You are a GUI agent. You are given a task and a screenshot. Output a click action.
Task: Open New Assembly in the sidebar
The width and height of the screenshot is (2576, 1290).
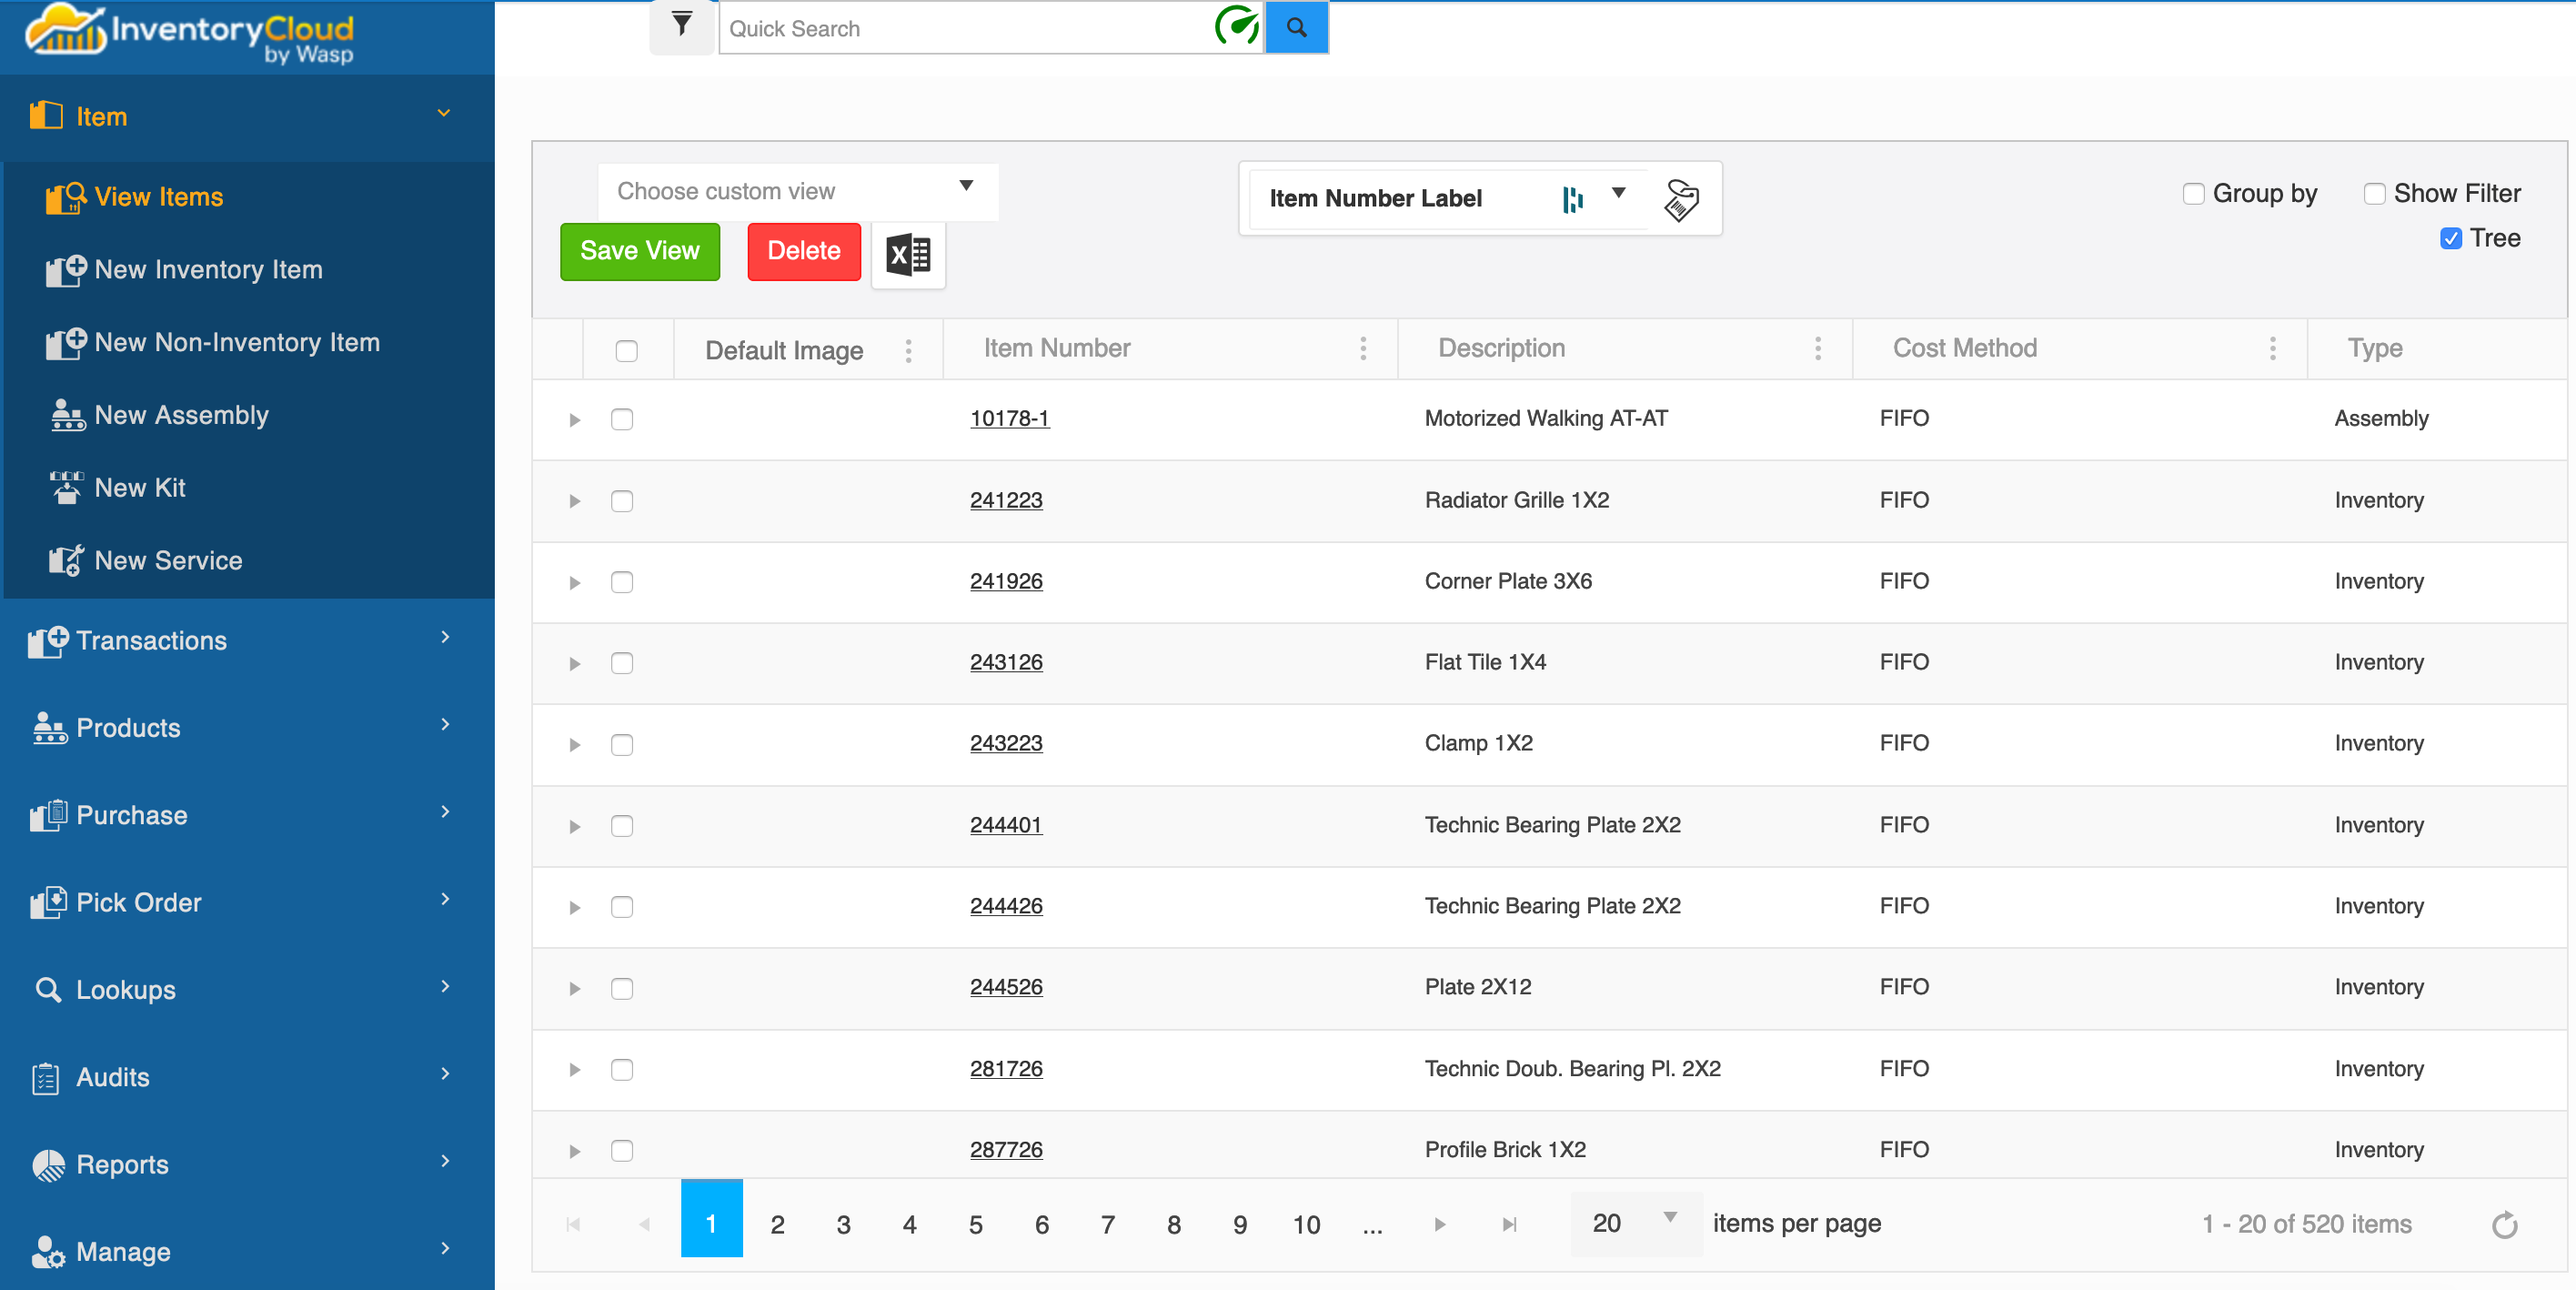[181, 415]
